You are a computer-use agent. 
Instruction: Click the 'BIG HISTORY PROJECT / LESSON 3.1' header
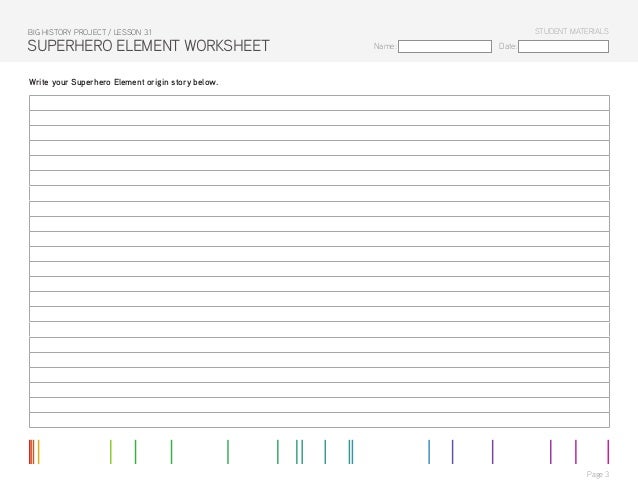point(90,32)
